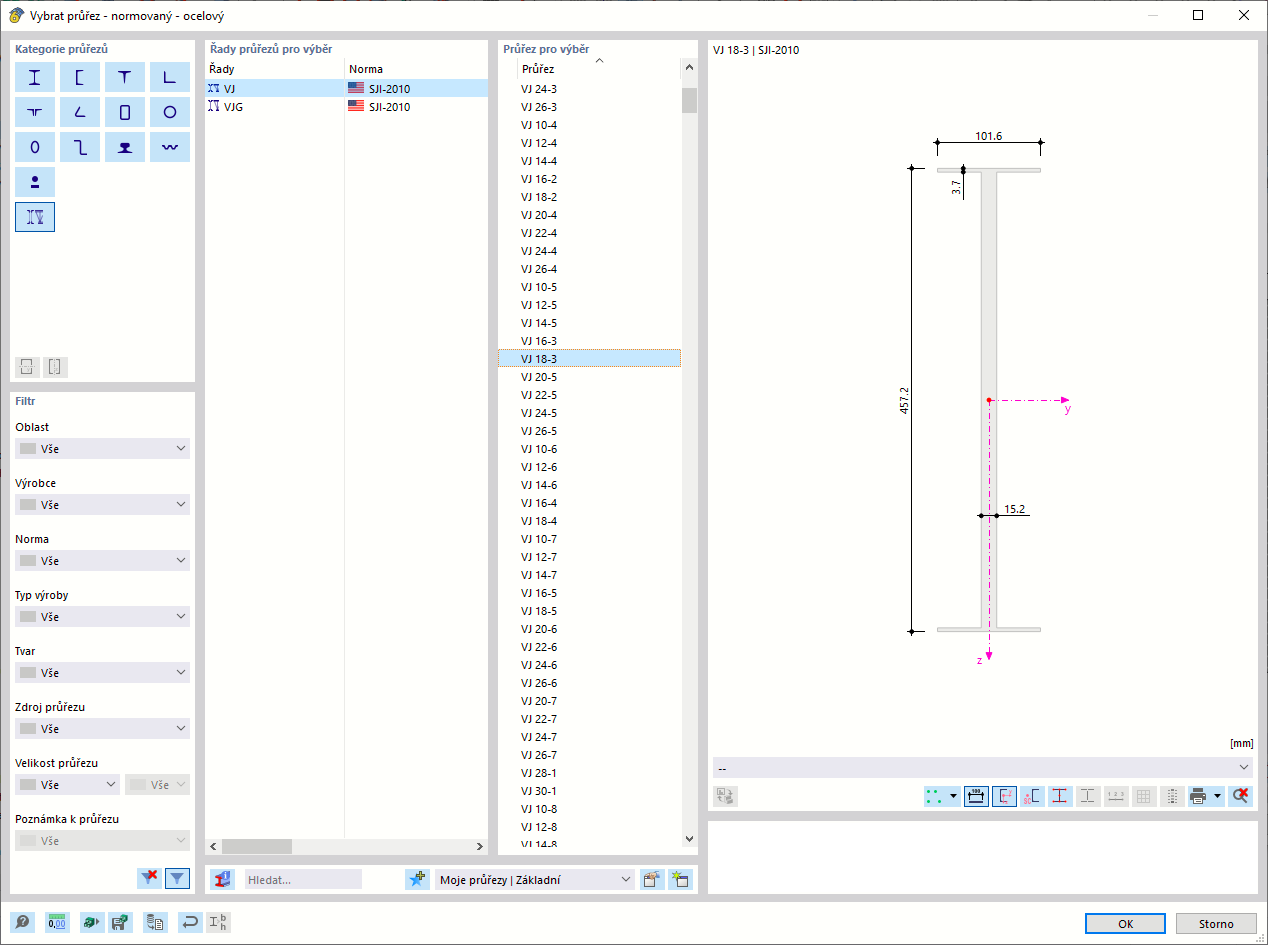
Task: Select the Z-section category icon
Action: pyautogui.click(x=80, y=147)
